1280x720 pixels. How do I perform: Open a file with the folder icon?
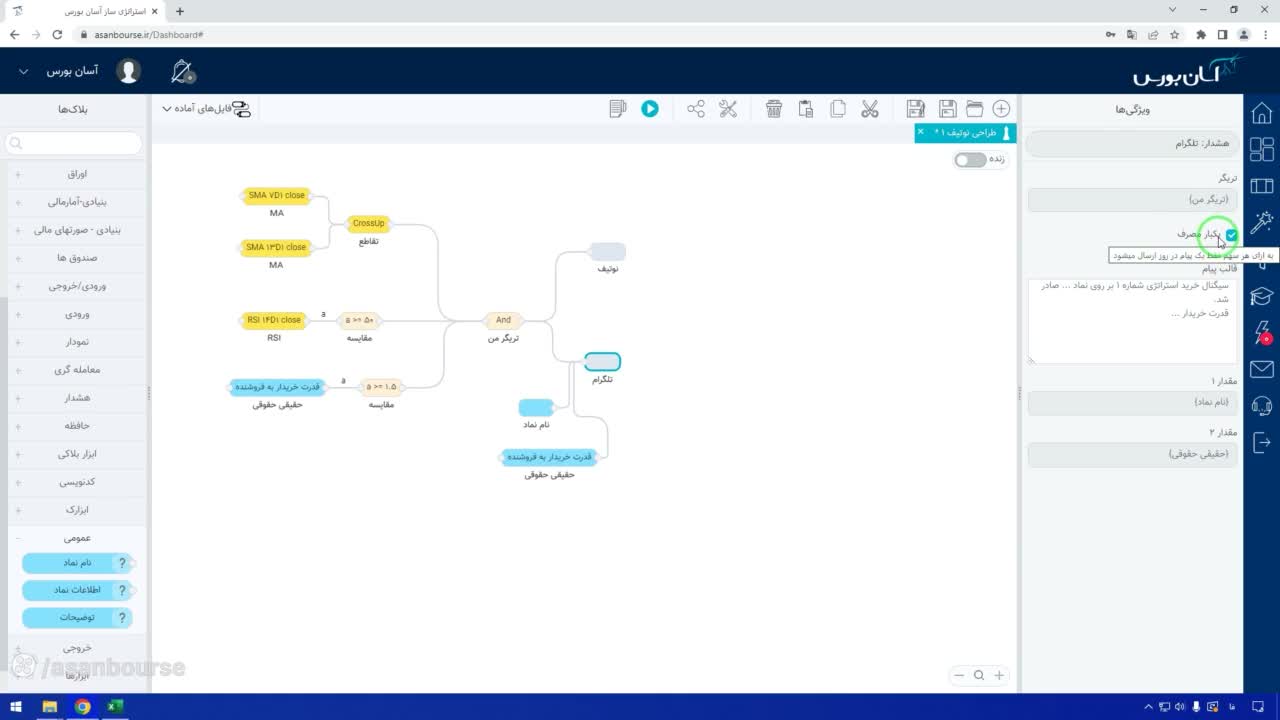(x=974, y=109)
